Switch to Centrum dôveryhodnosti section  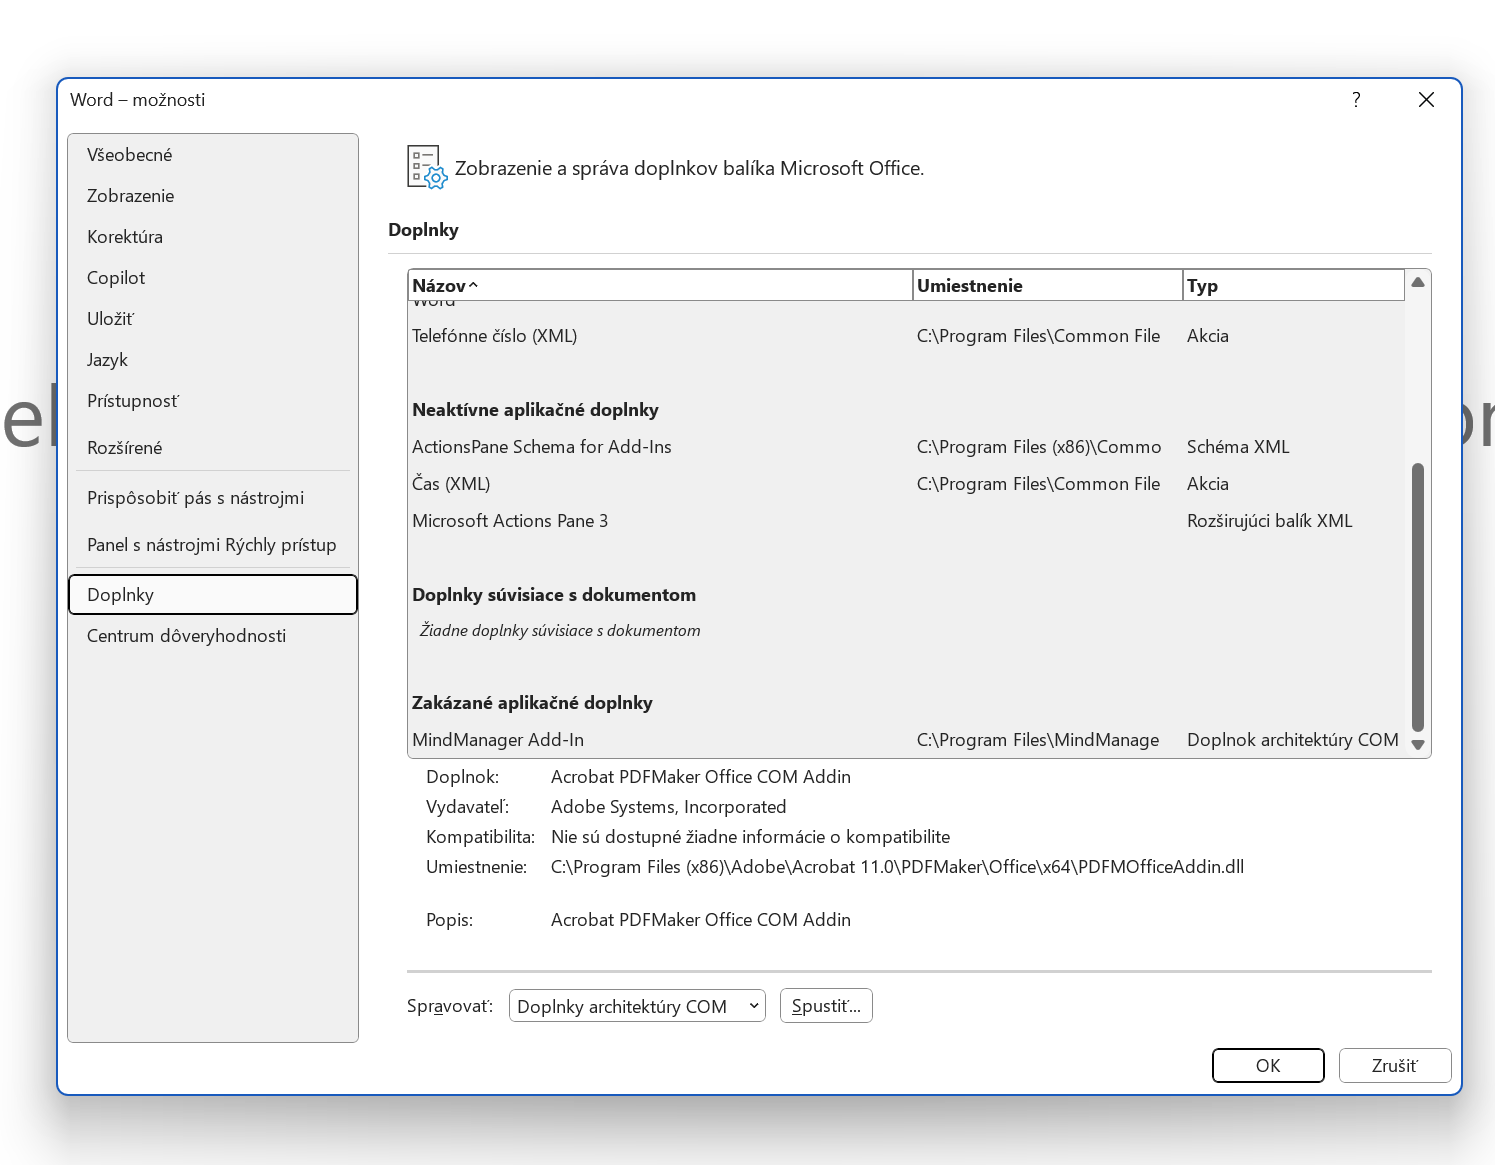point(186,636)
